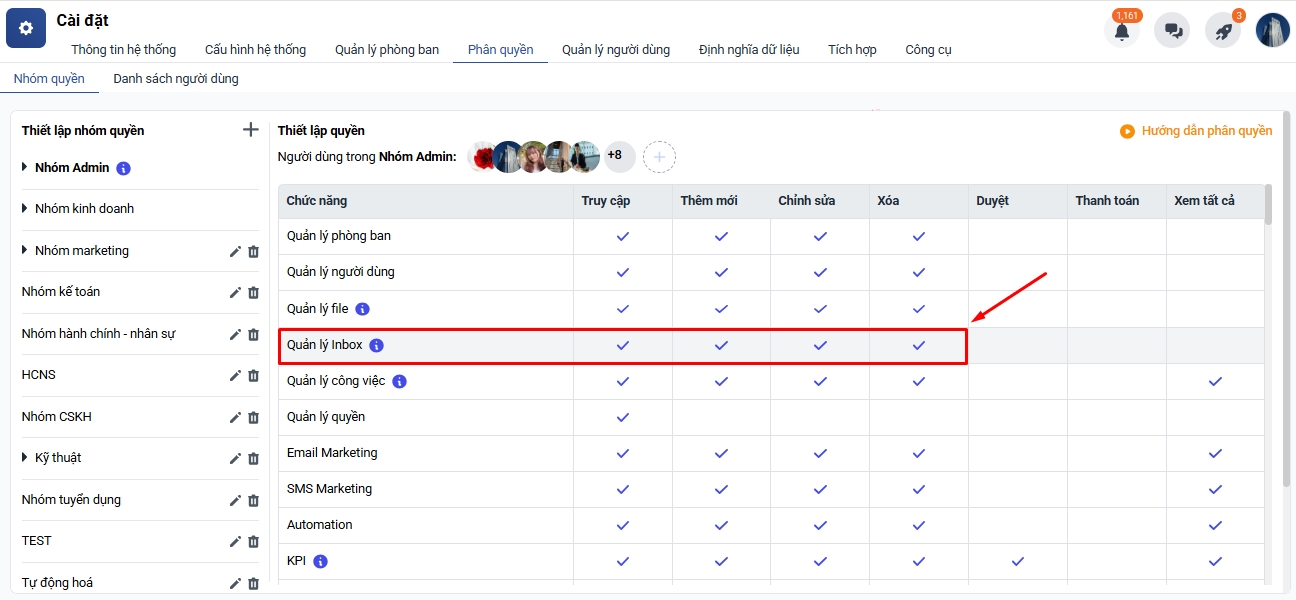Image resolution: width=1296 pixels, height=600 pixels.
Task: Click the rocket icon in header
Action: (x=1222, y=31)
